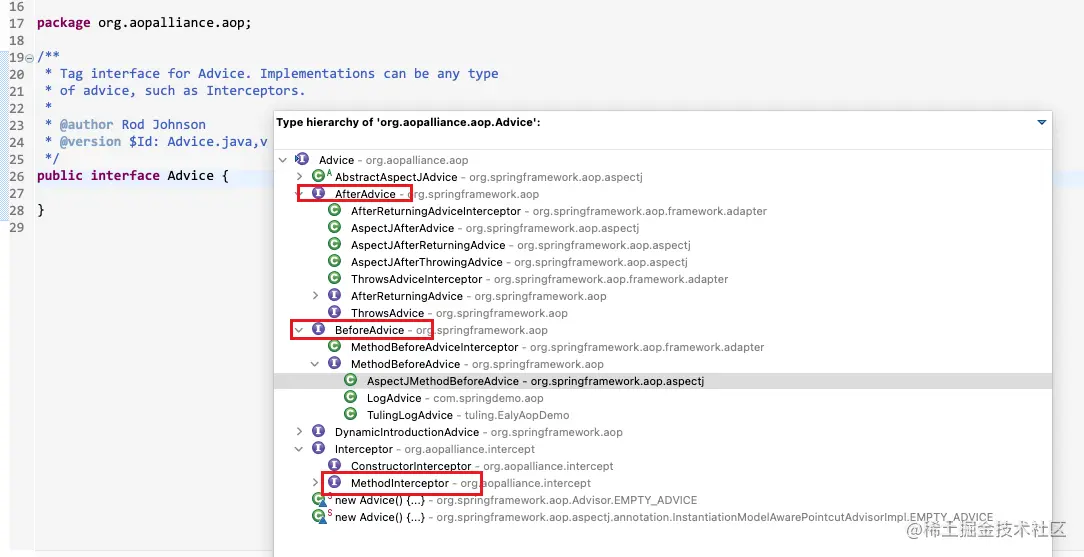The height and width of the screenshot is (557, 1084).
Task: Click the DynamicIntroductionAdvice interface icon
Action: point(319,432)
